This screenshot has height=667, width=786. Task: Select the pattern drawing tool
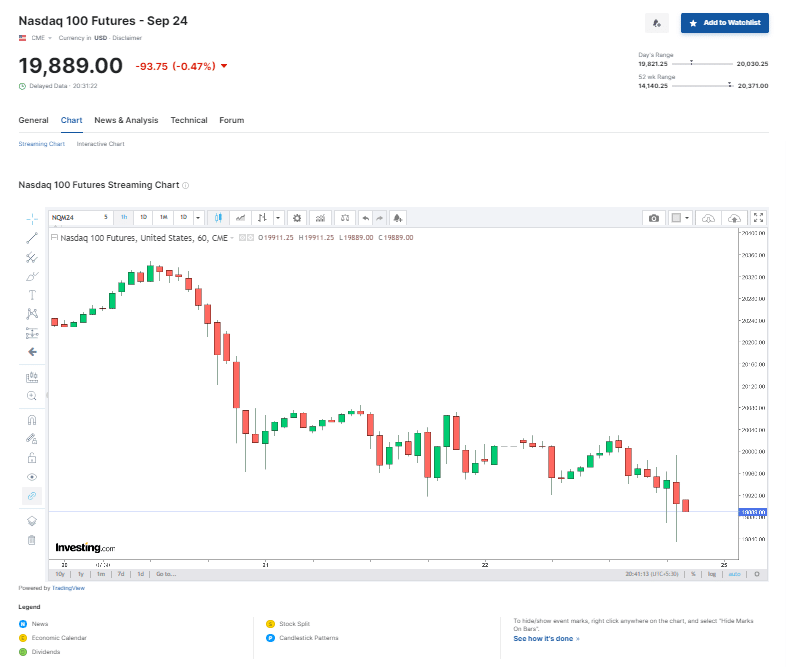pyautogui.click(x=32, y=314)
